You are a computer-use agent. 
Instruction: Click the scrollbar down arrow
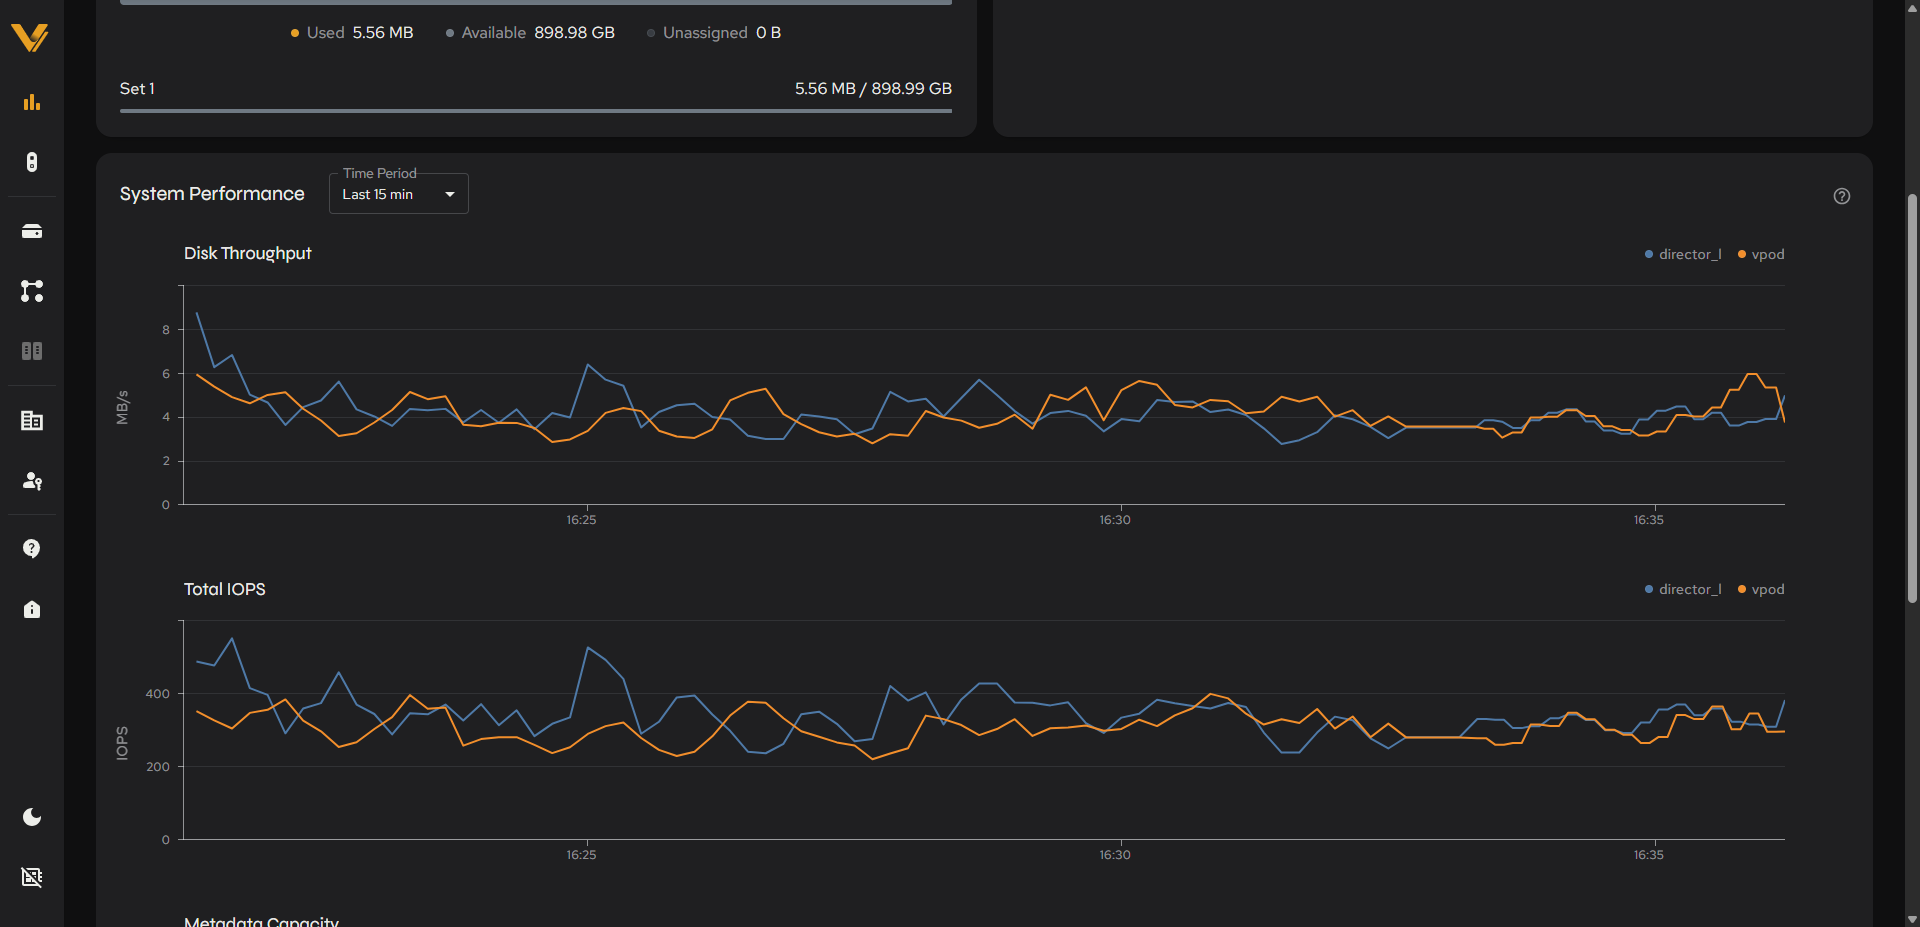pos(1912,918)
